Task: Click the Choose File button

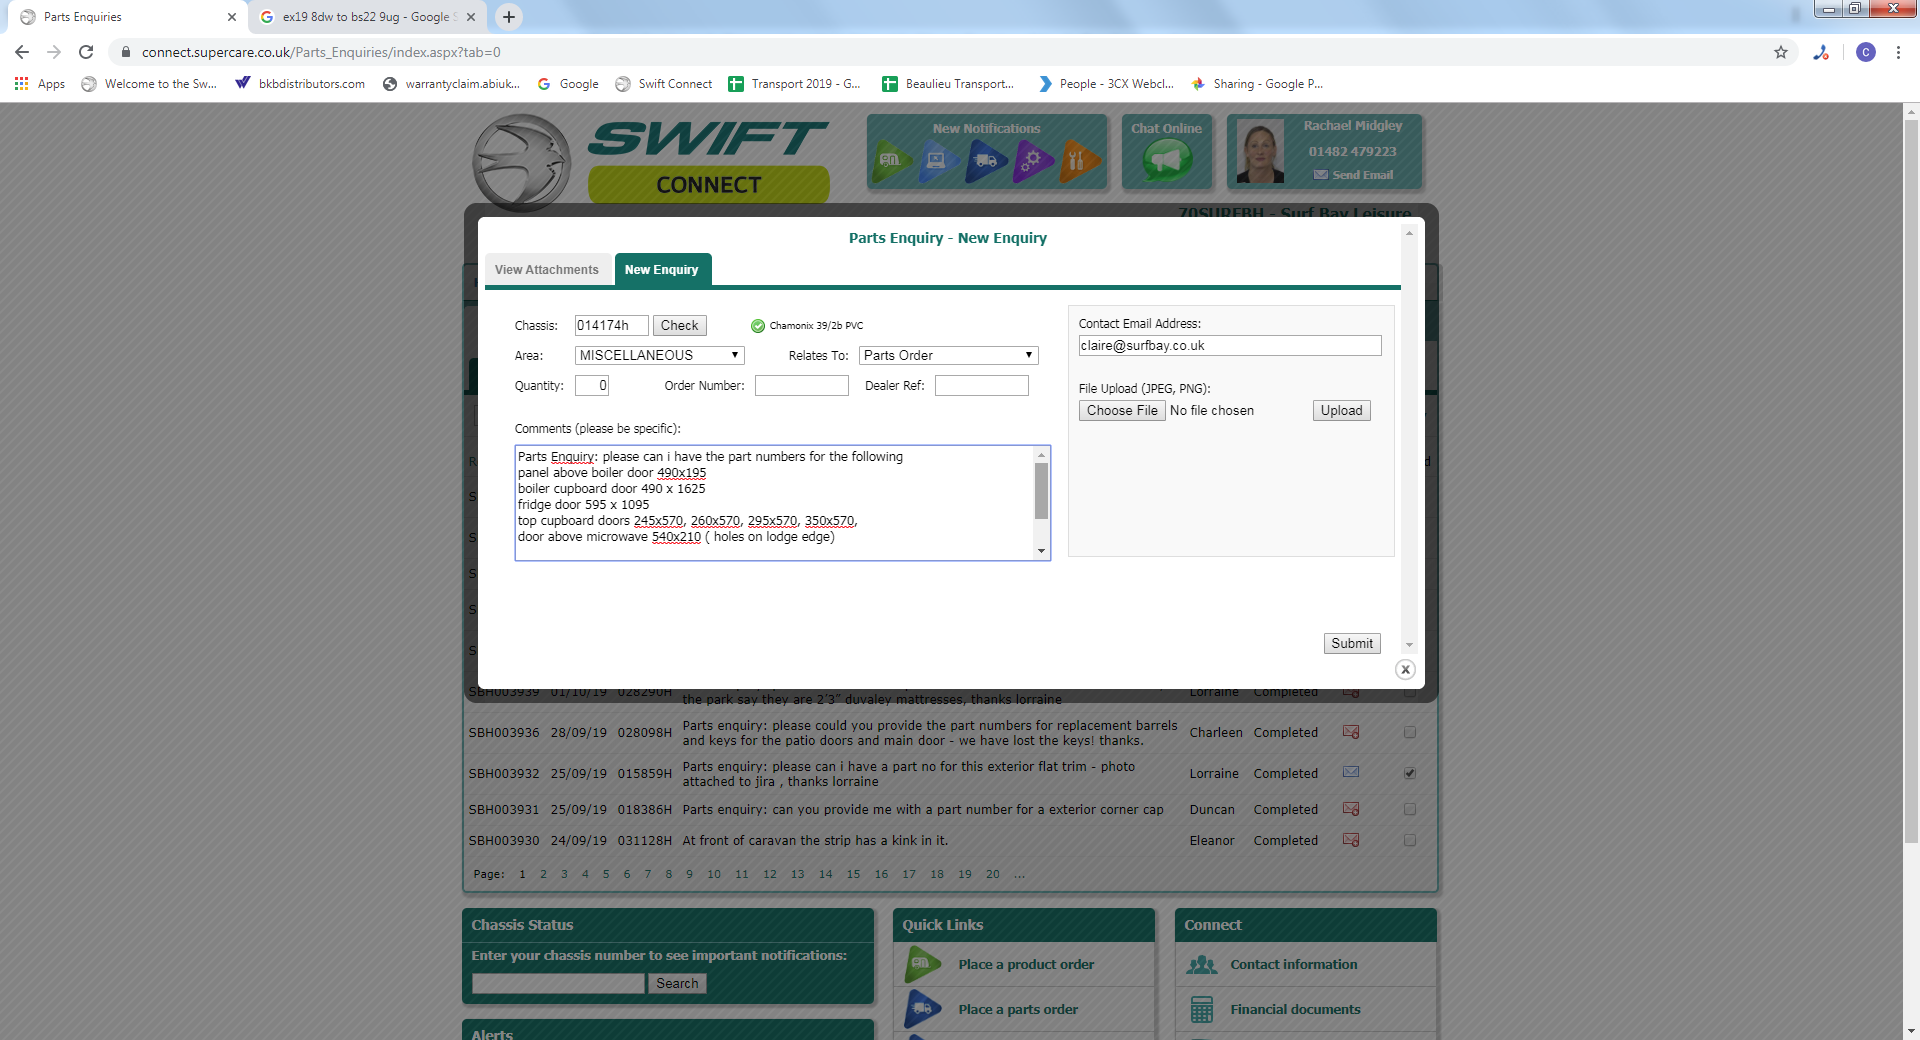Action: [1122, 410]
